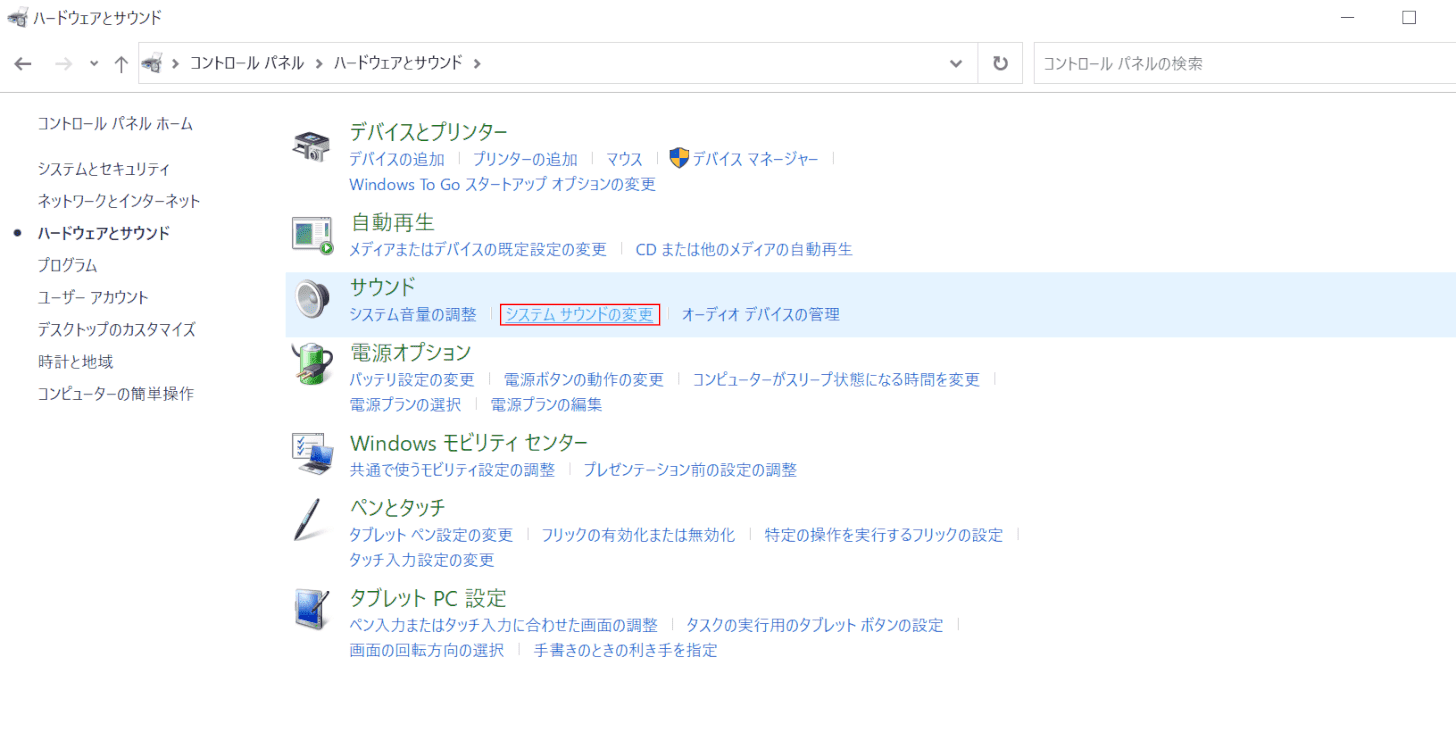The width and height of the screenshot is (1456, 732).
Task: Click タッチ入力設定の変更 link
Action: tap(422, 559)
